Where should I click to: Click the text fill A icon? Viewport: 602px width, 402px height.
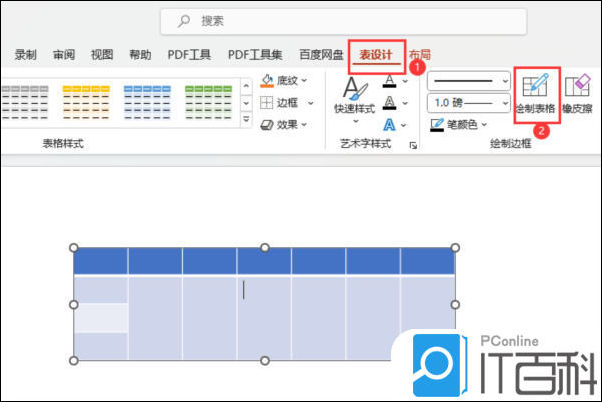click(x=389, y=81)
